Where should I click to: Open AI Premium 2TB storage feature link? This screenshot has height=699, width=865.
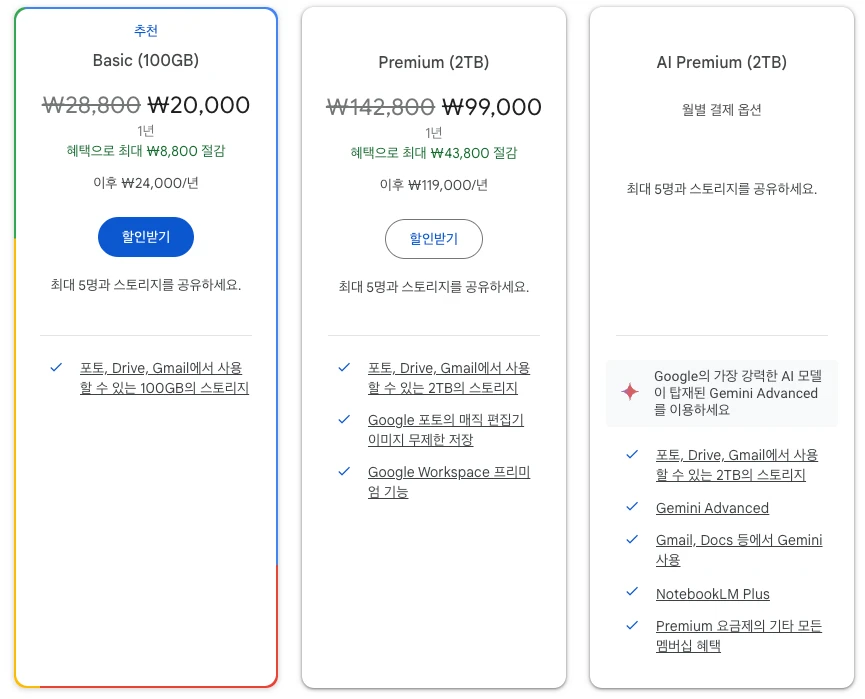coord(737,465)
